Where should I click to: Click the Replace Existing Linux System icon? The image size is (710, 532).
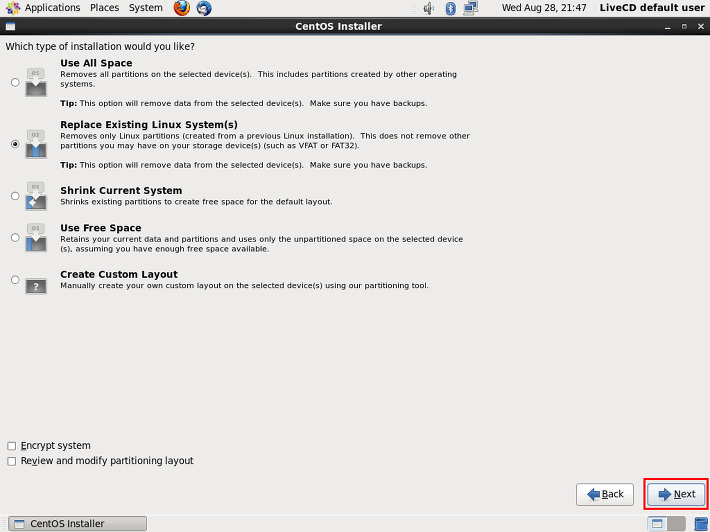(36, 144)
